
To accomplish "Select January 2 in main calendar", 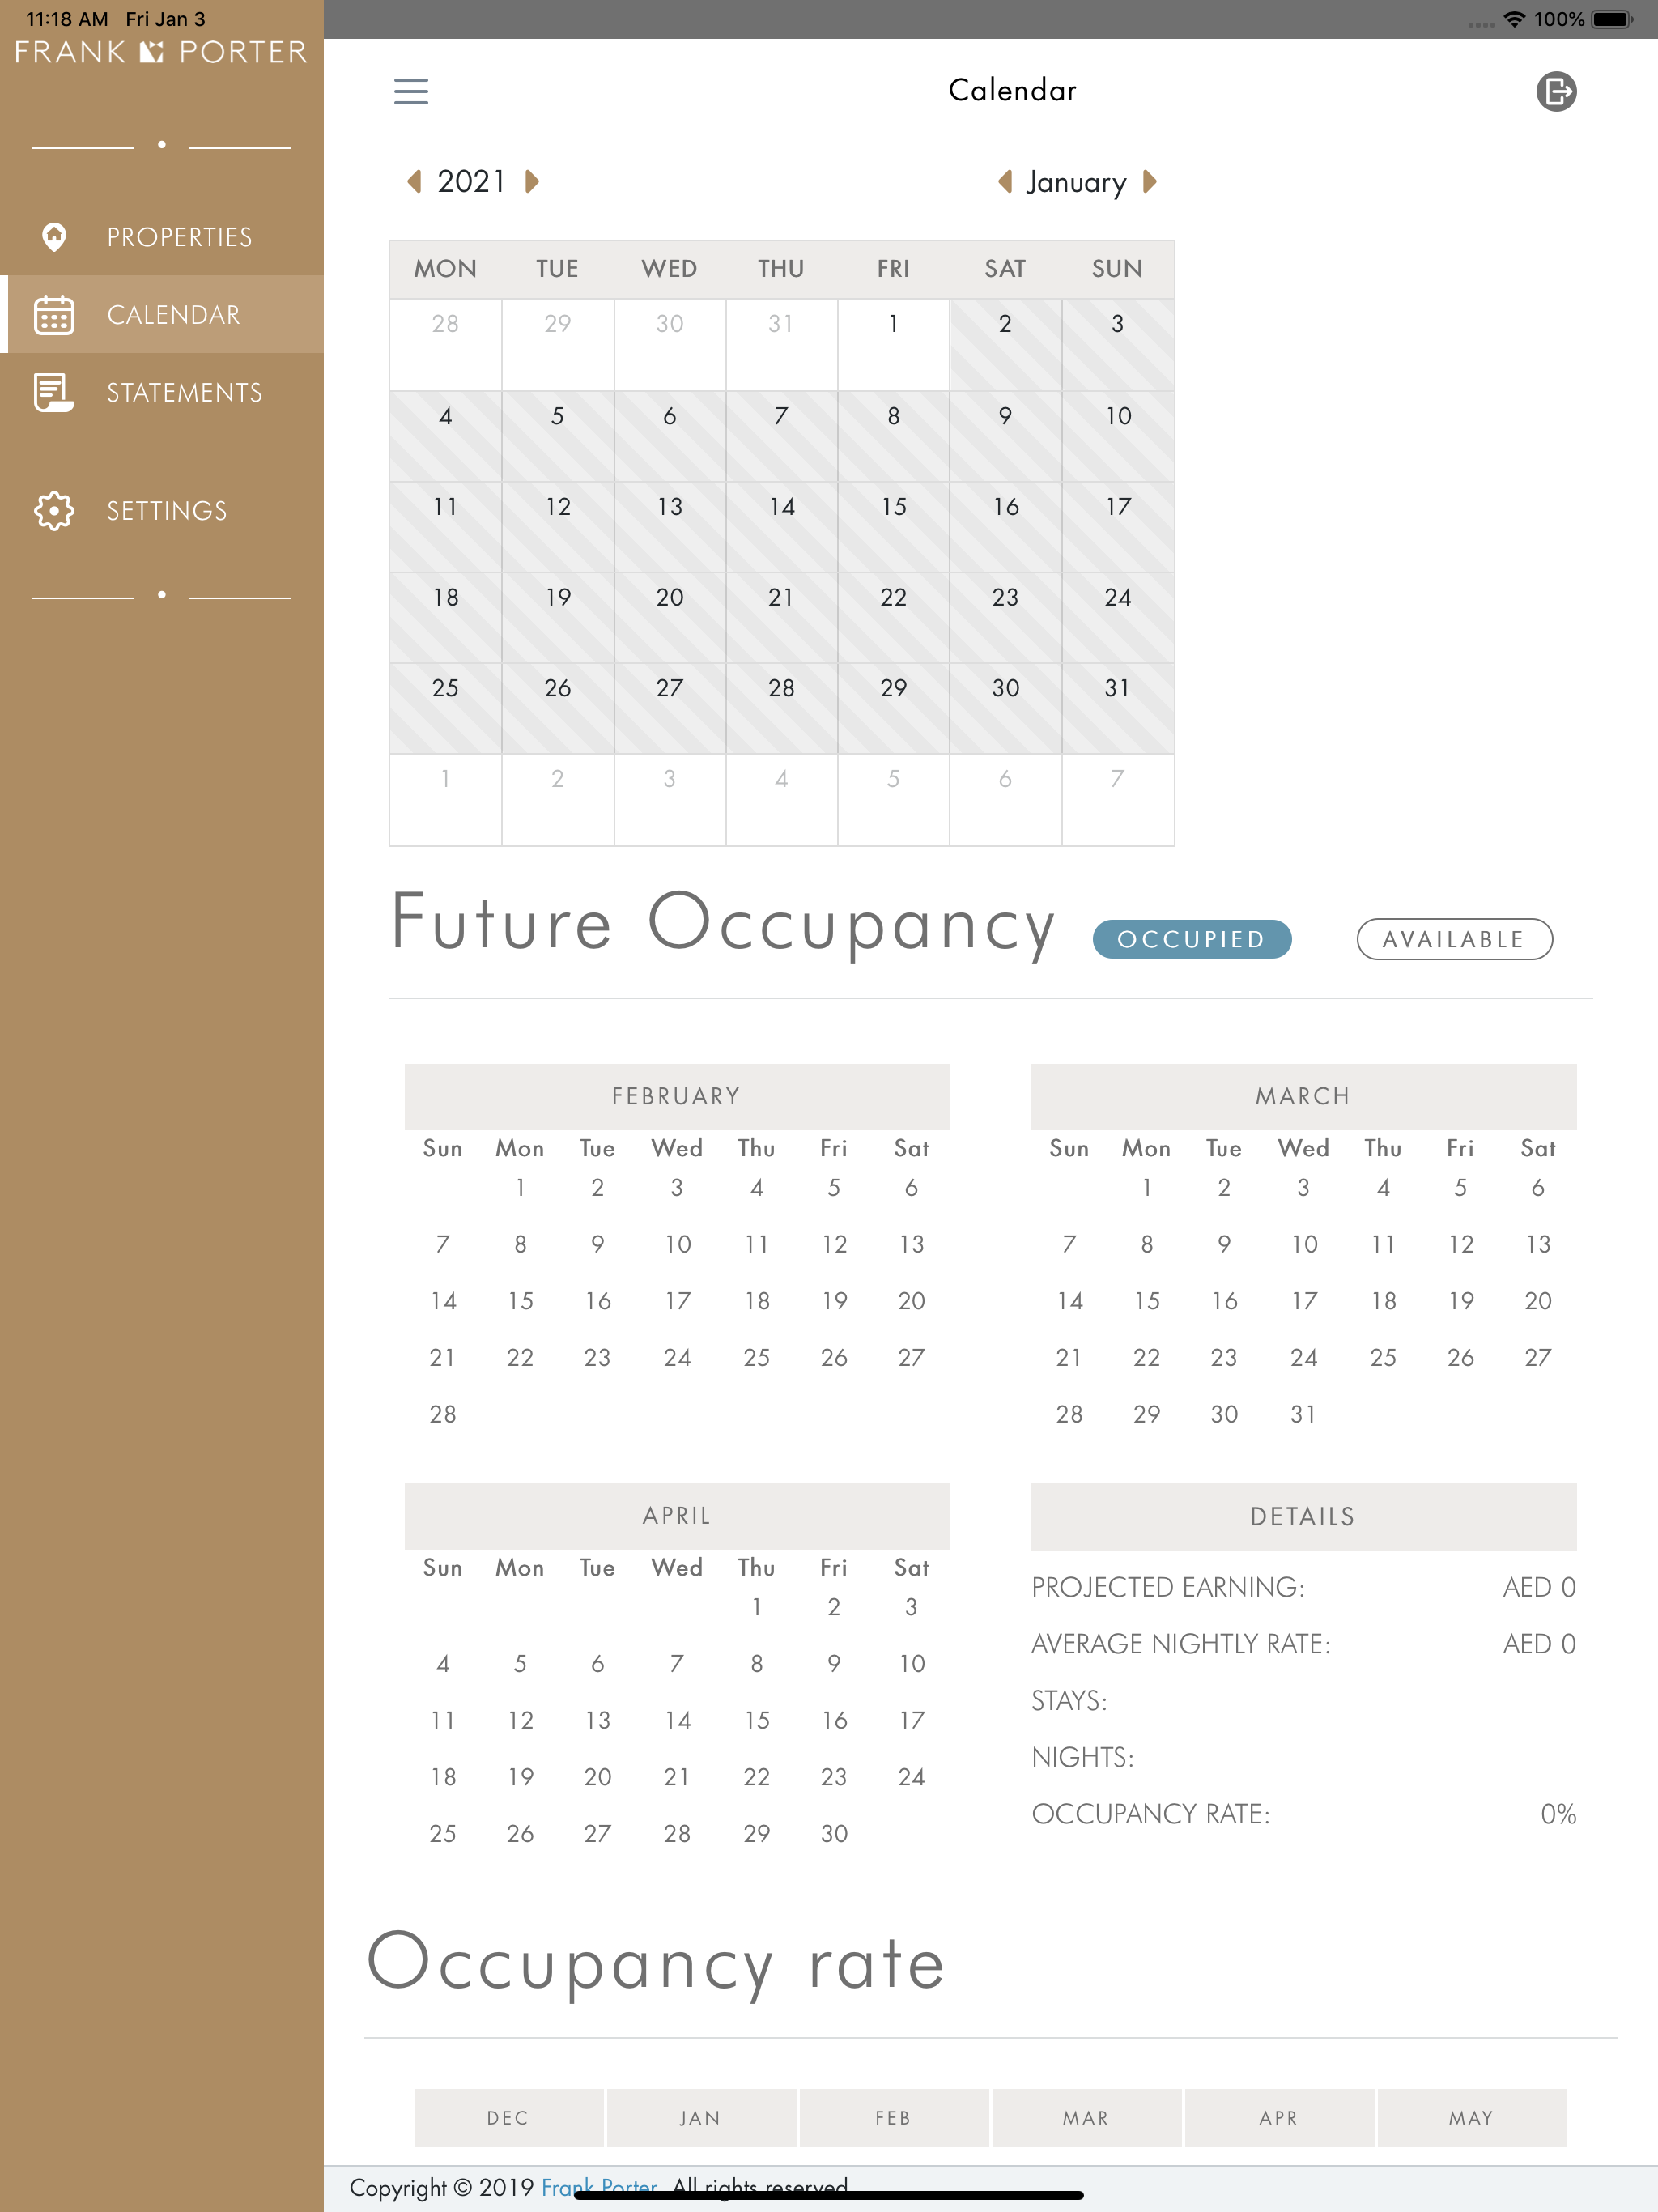I will point(1005,345).
